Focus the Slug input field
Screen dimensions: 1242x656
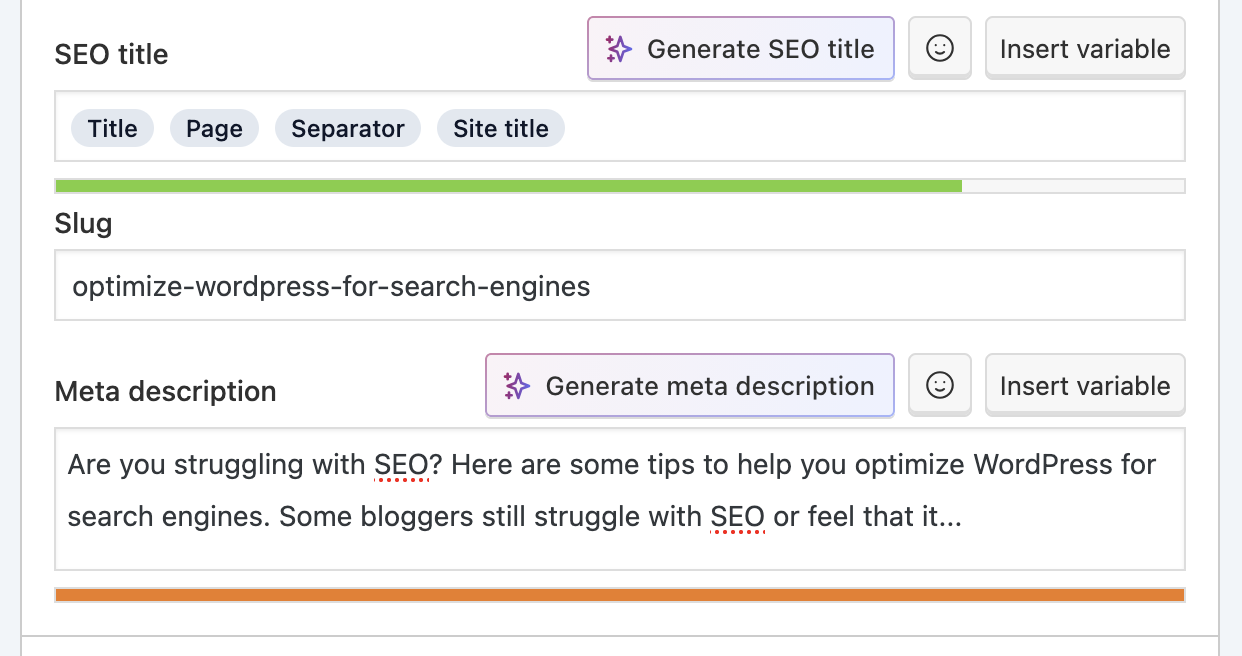click(x=620, y=286)
